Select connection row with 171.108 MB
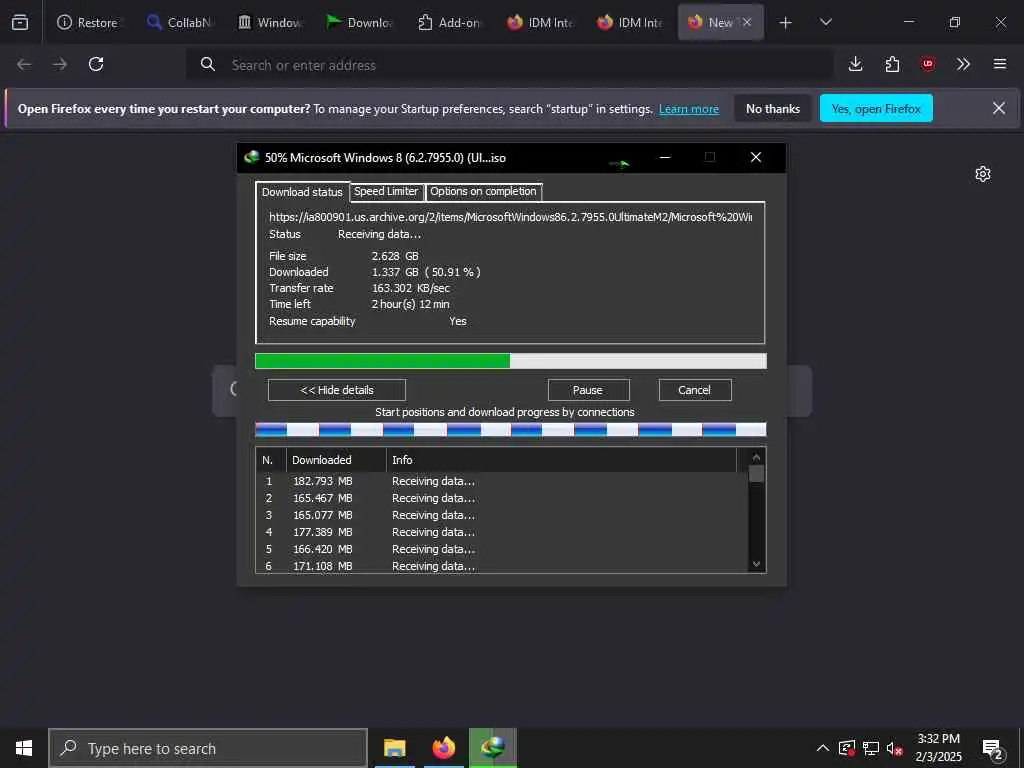Screen dimensions: 1024x768 [502, 566]
